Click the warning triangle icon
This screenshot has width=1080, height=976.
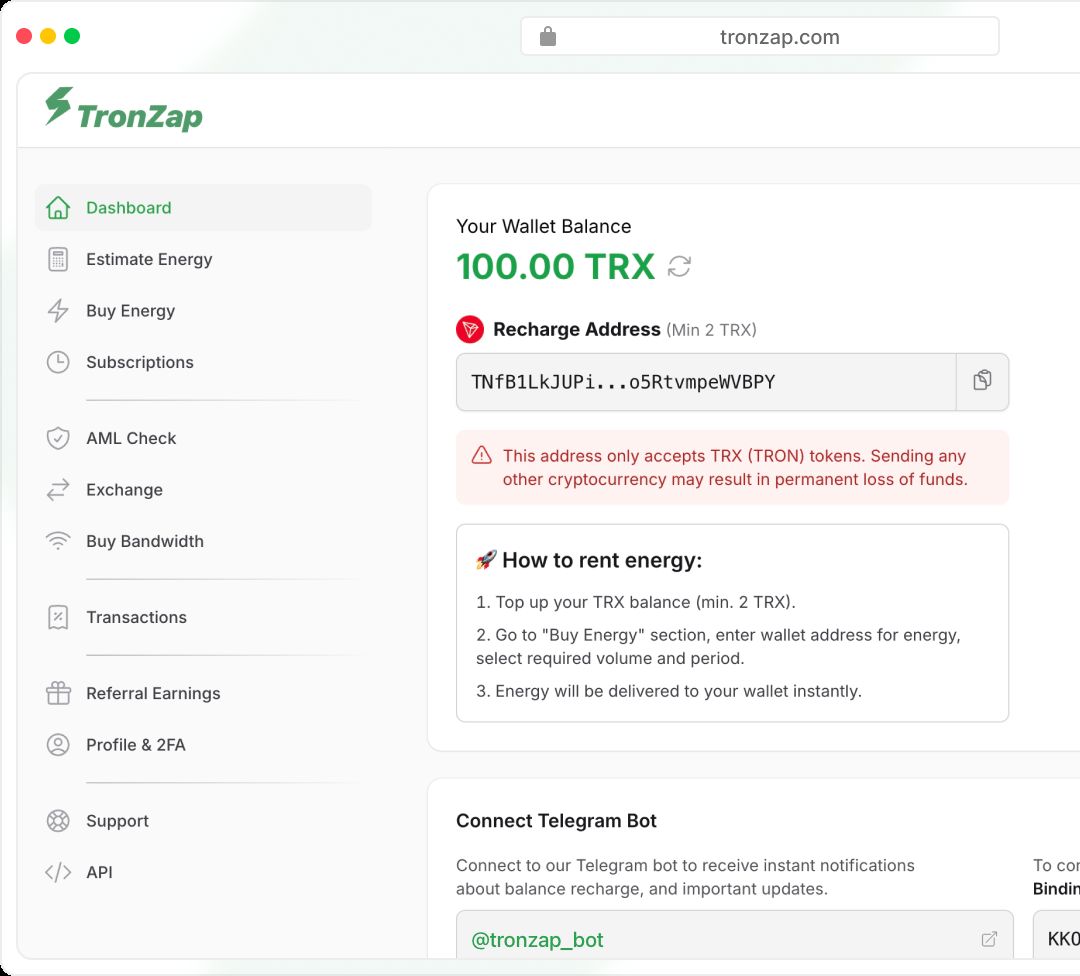481,455
